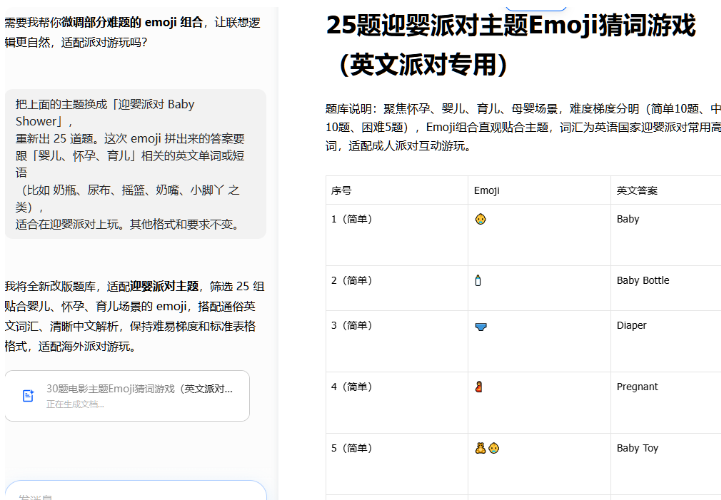Click the '题库说明' description paragraph
Image resolution: width=721 pixels, height=500 pixels.
(x=523, y=127)
